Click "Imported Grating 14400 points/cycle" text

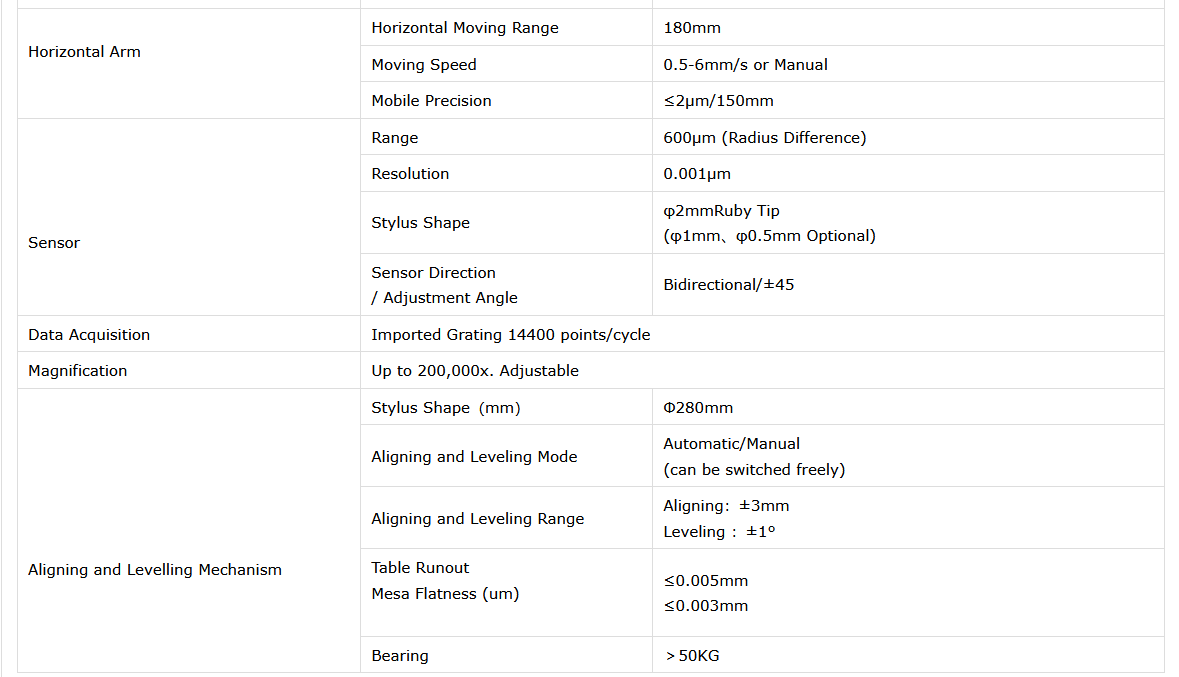point(510,335)
